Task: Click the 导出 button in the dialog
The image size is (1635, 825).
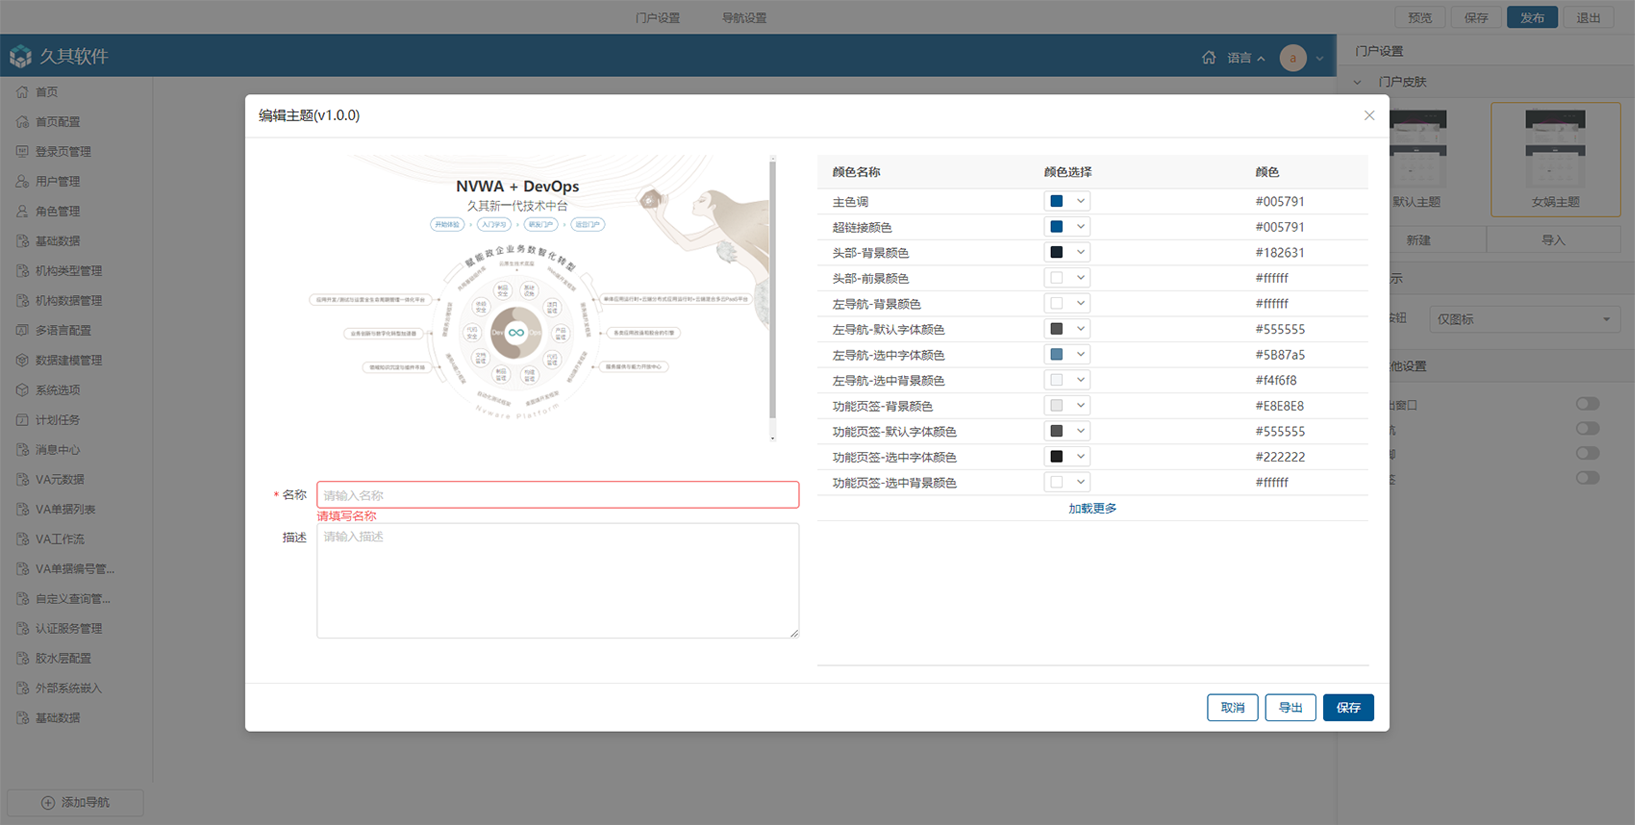Action: (1290, 708)
